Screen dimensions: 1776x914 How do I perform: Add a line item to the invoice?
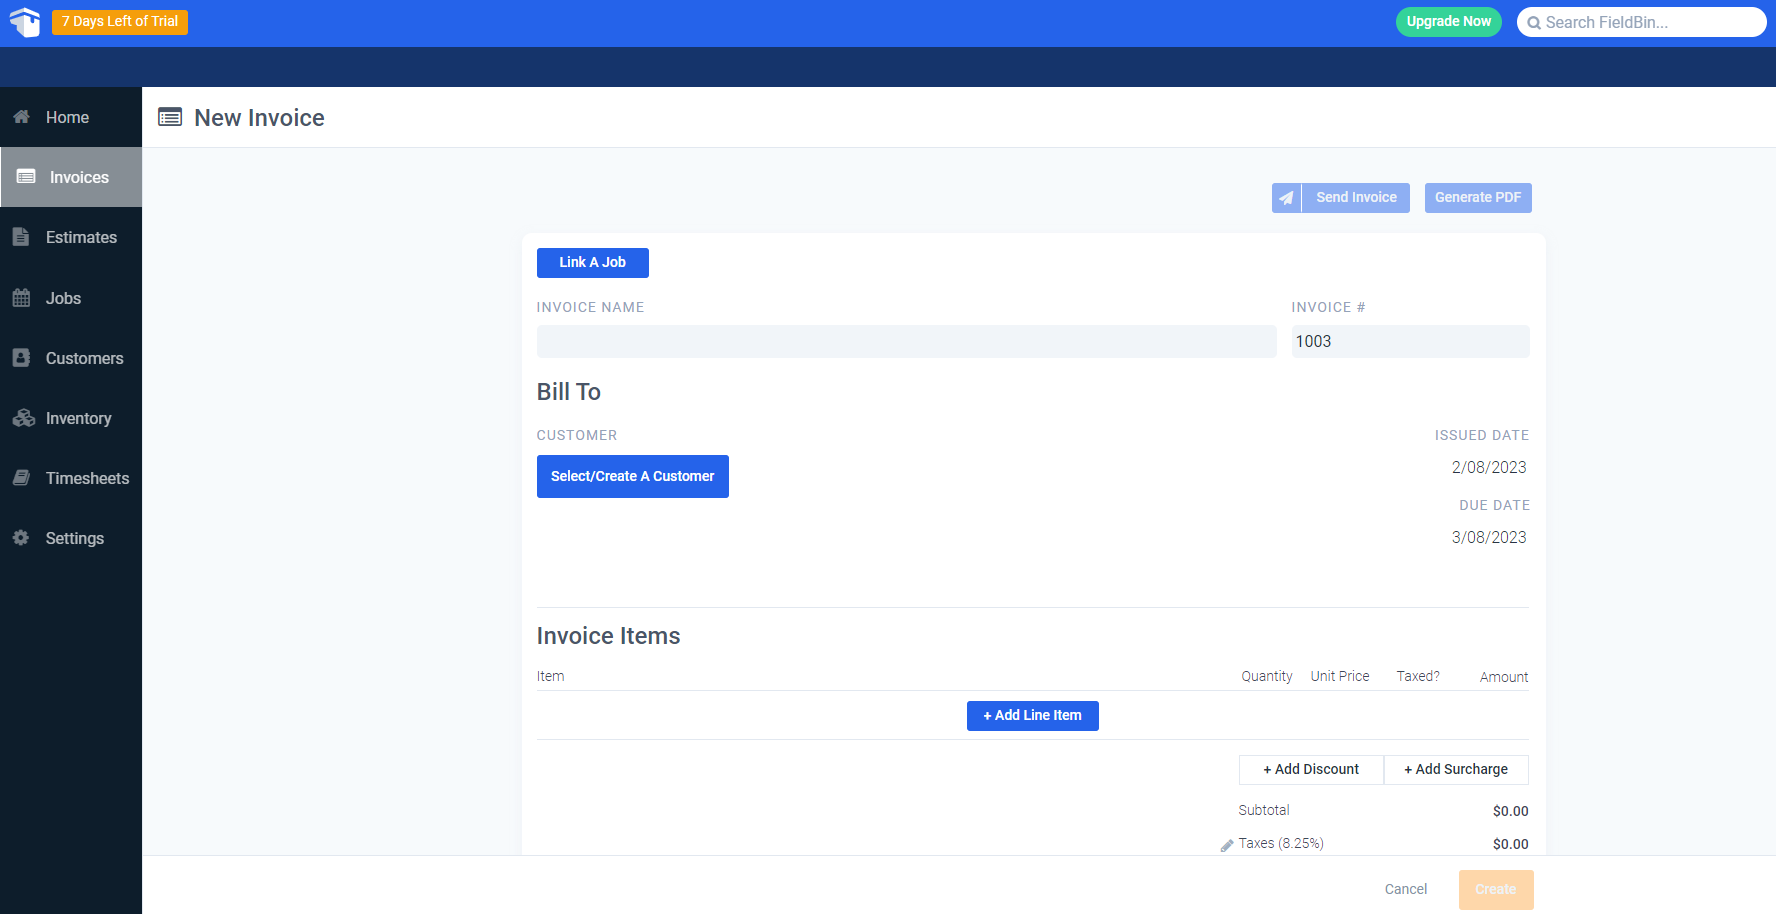1033,716
